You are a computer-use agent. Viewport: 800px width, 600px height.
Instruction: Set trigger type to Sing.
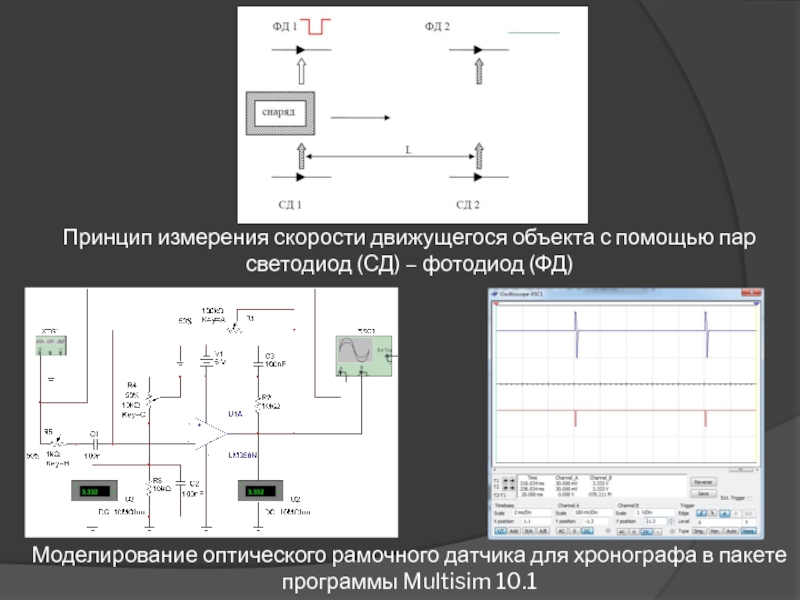pyautogui.click(x=698, y=531)
